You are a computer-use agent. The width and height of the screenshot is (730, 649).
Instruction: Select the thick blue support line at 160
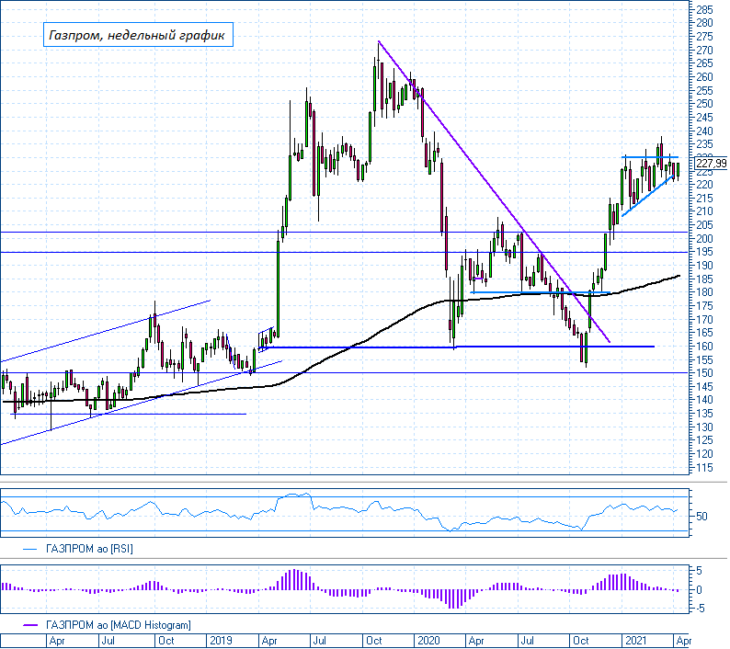[456, 347]
